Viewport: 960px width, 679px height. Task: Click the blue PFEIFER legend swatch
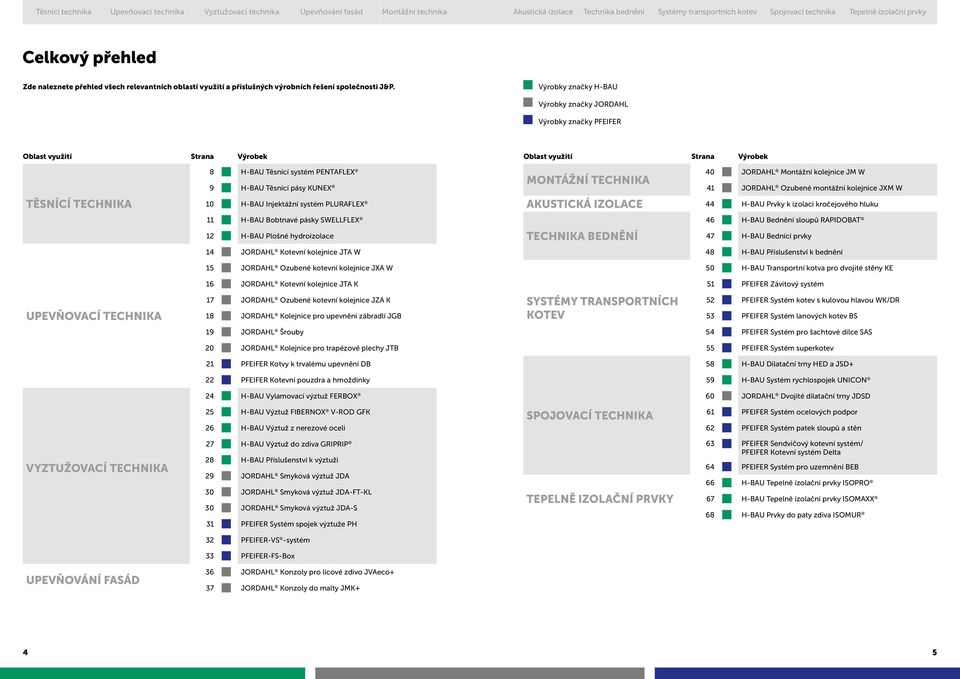528,120
